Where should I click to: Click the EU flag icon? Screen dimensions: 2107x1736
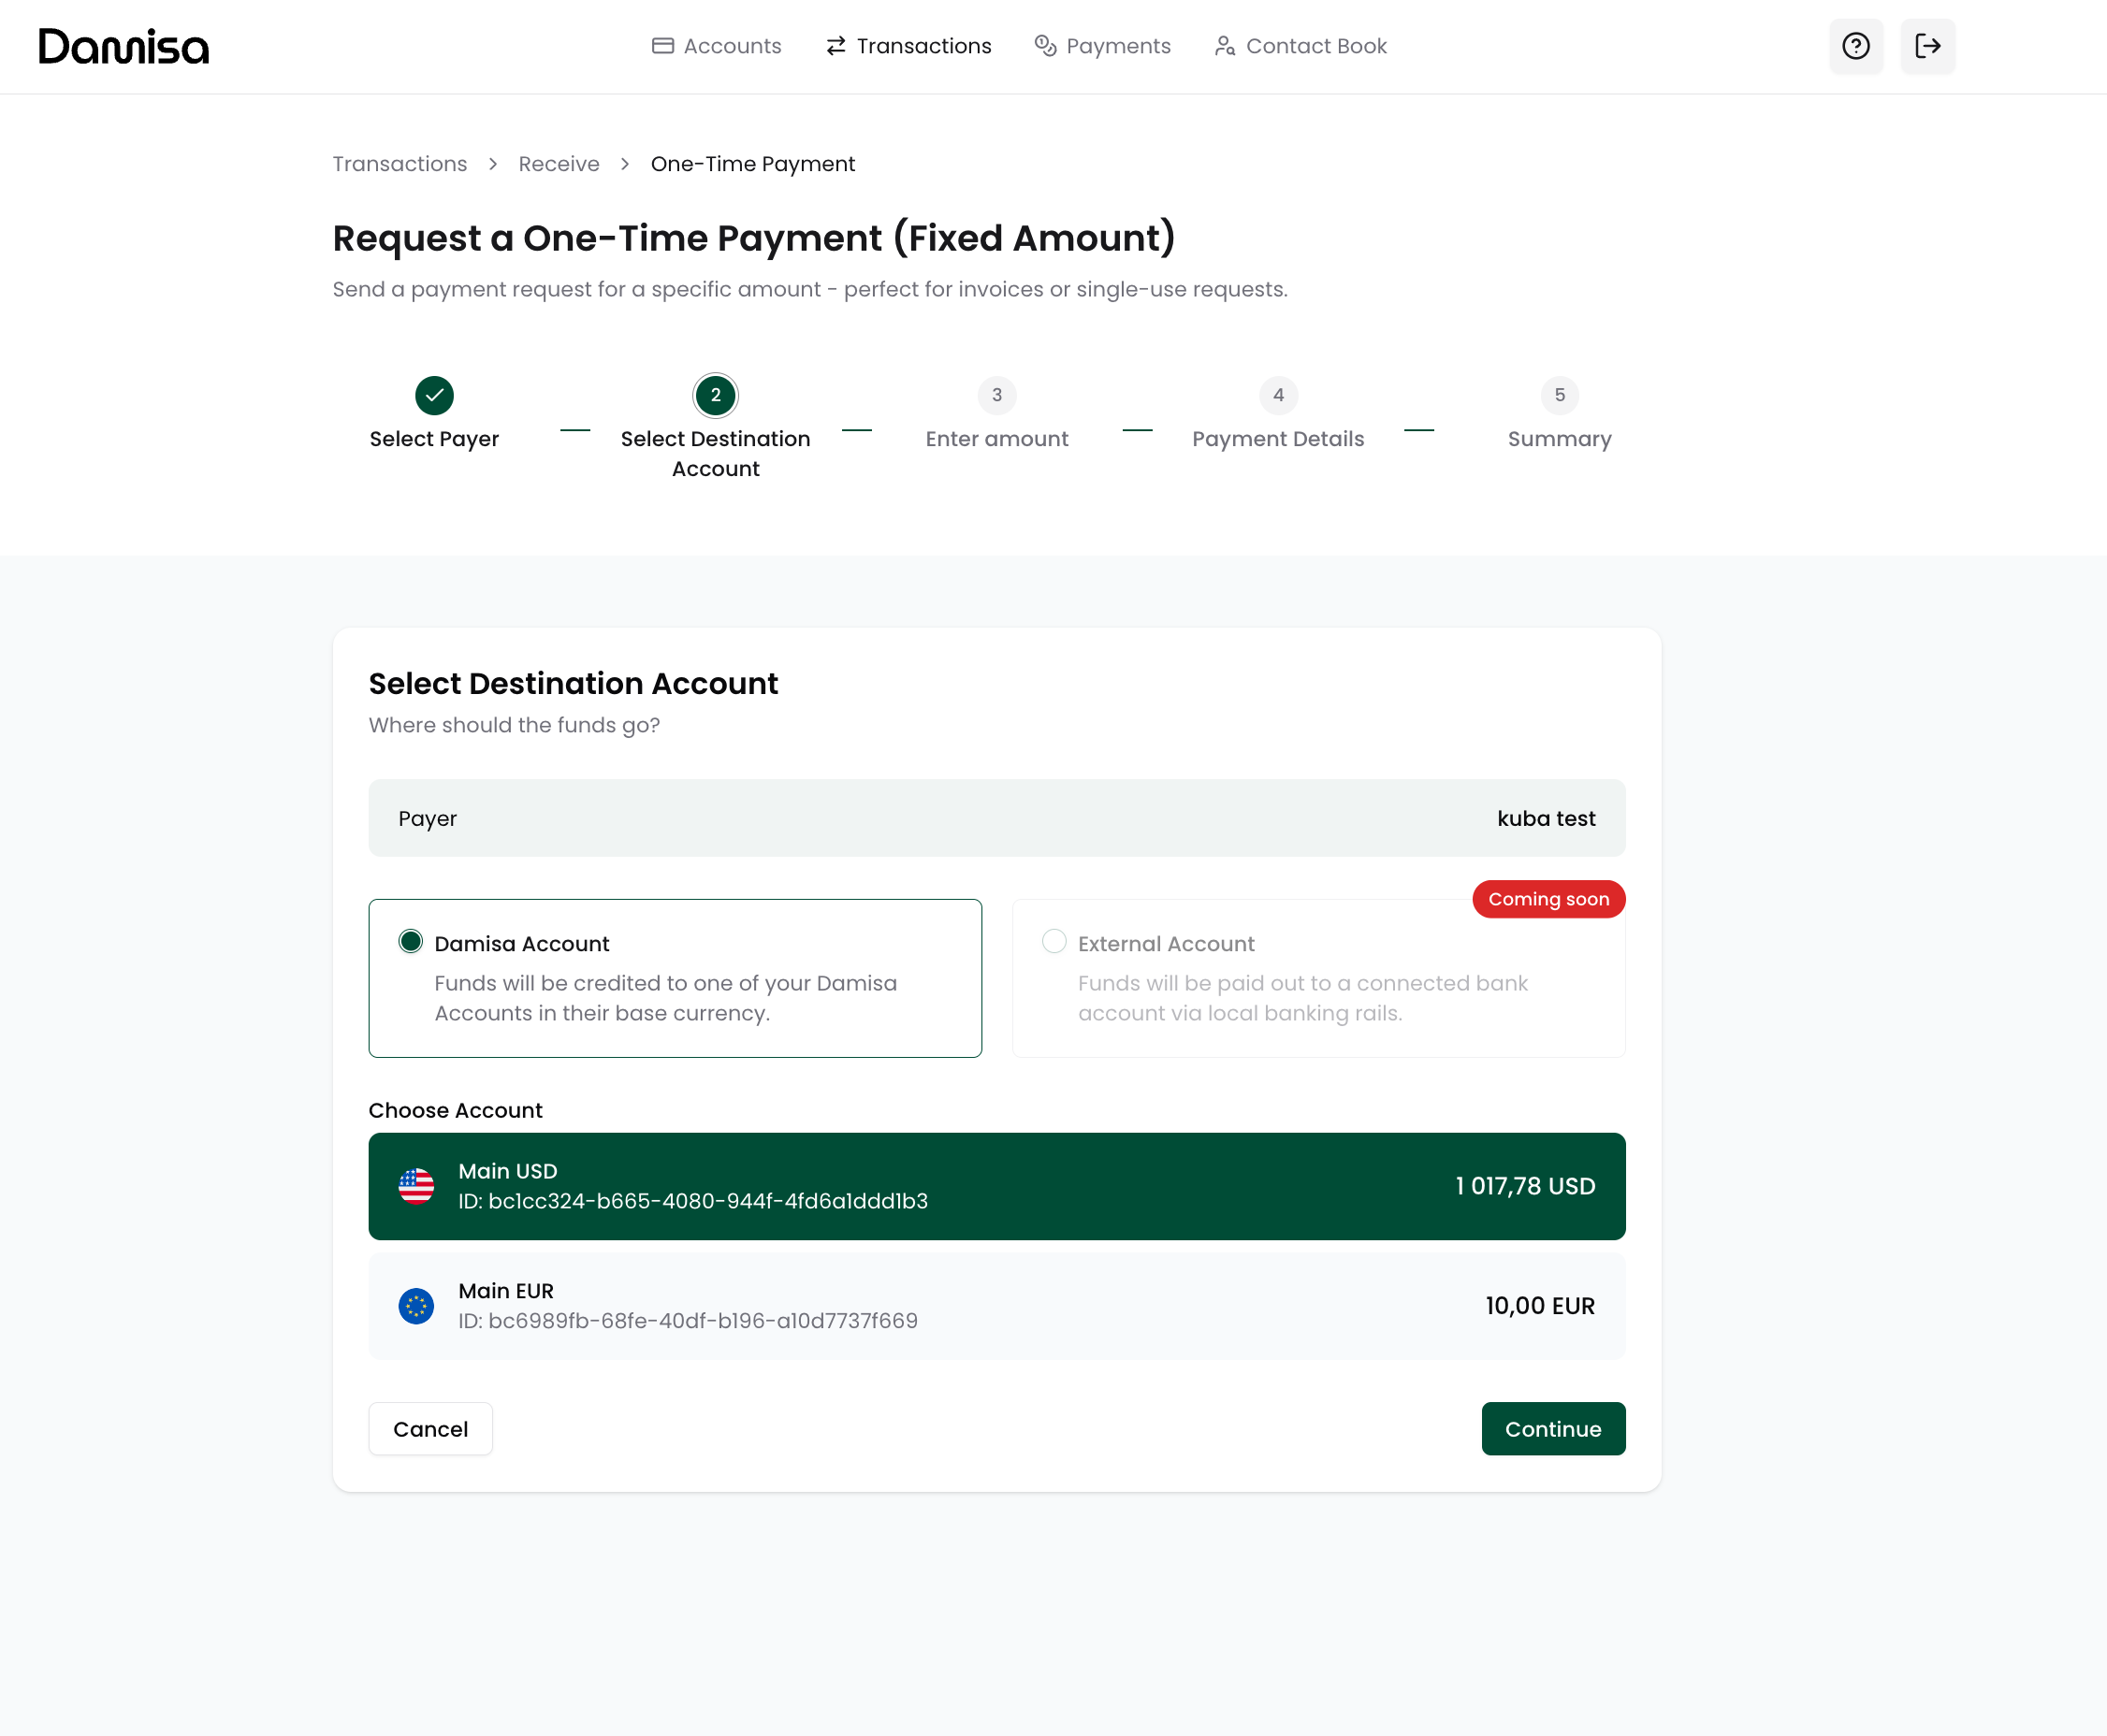(x=416, y=1306)
